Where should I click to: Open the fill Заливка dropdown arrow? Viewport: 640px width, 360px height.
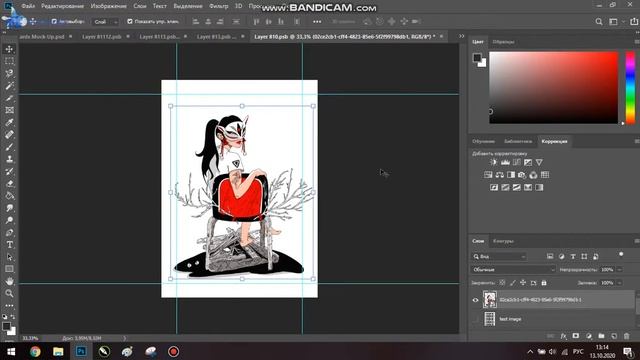pos(619,282)
